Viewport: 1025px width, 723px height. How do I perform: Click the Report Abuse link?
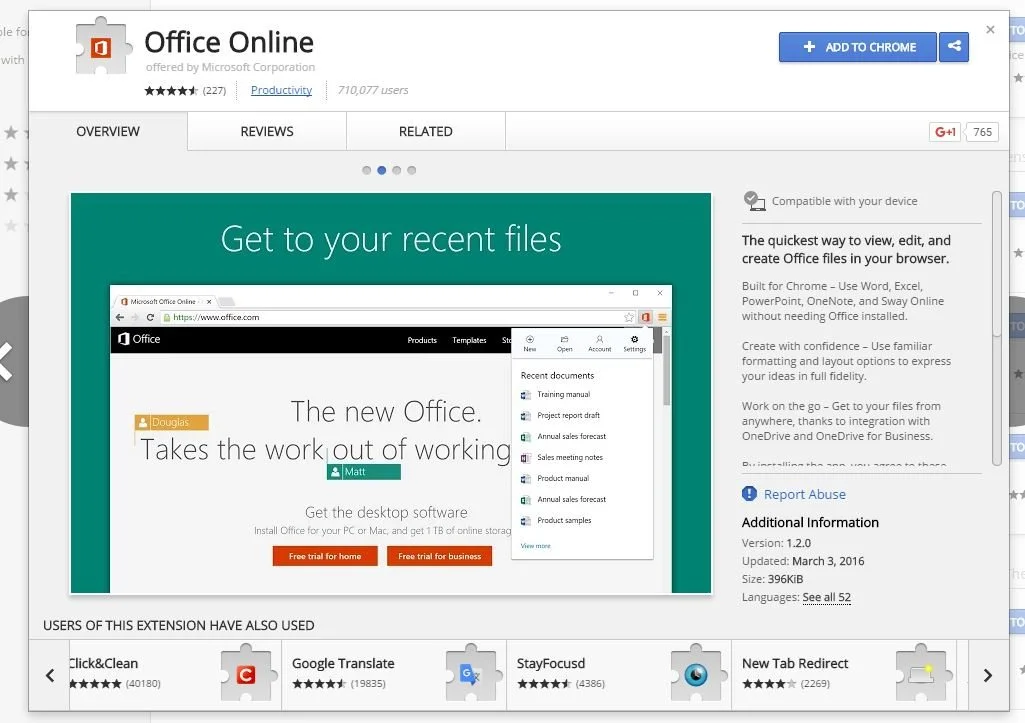pyautogui.click(x=805, y=494)
